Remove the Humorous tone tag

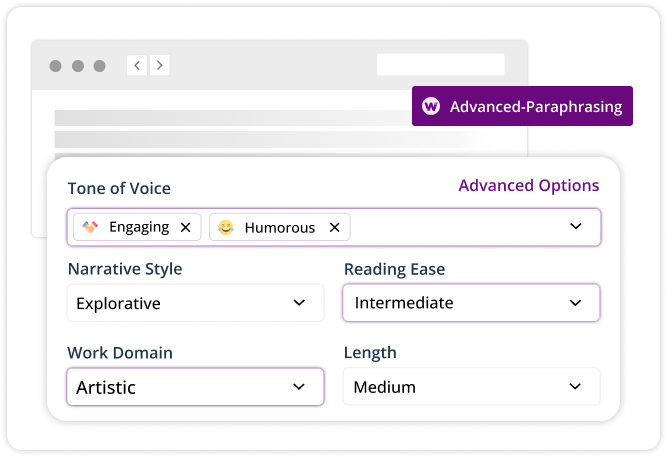click(334, 227)
